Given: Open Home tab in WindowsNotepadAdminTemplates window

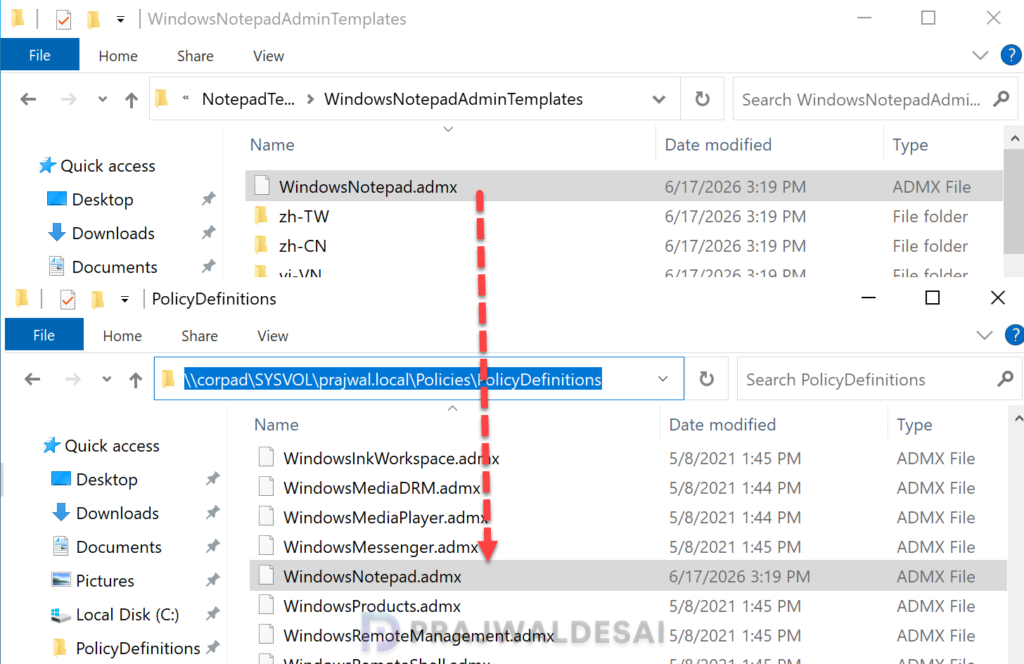Looking at the screenshot, I should 118,56.
